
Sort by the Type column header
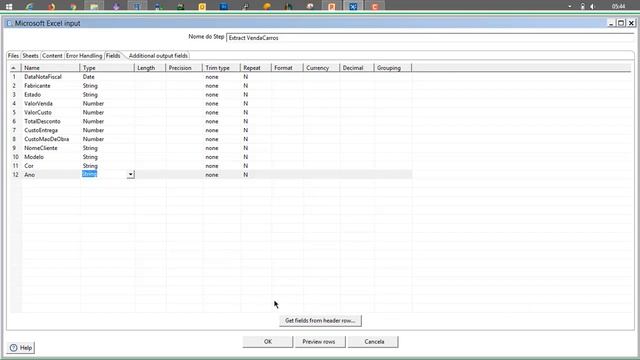[107, 68]
